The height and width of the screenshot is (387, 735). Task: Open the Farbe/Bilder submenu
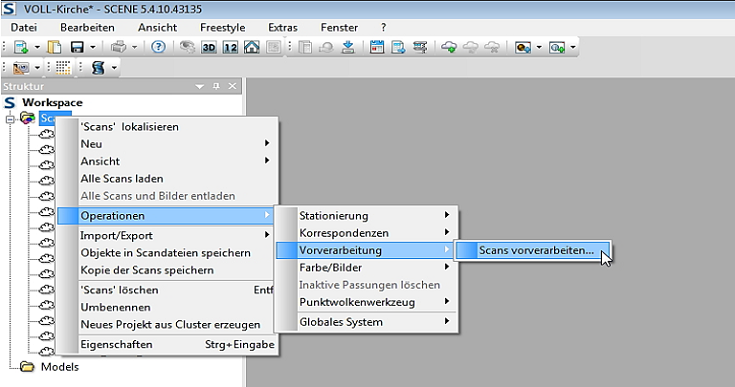click(x=366, y=268)
